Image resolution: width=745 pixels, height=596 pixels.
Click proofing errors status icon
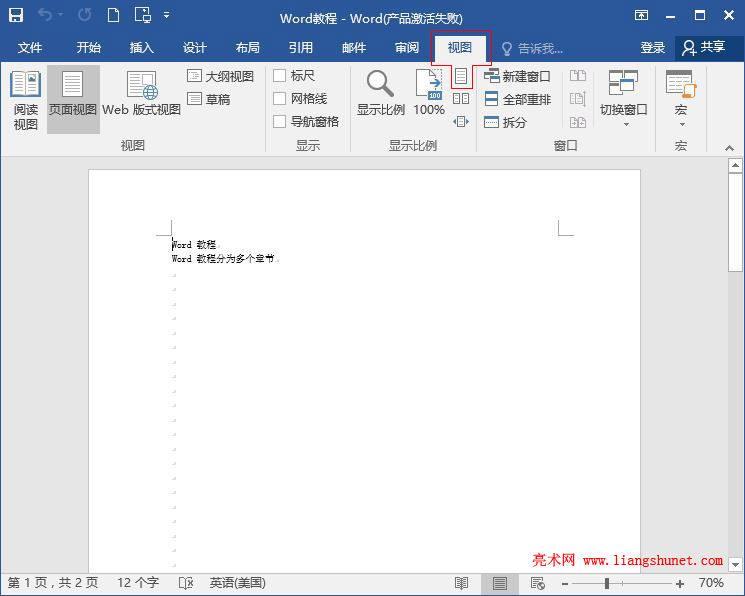(186, 583)
